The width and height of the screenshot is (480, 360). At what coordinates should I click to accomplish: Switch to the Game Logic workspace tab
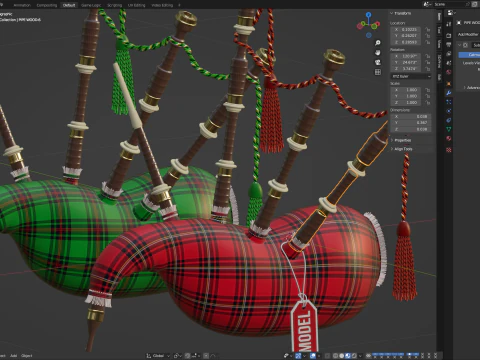click(x=91, y=5)
